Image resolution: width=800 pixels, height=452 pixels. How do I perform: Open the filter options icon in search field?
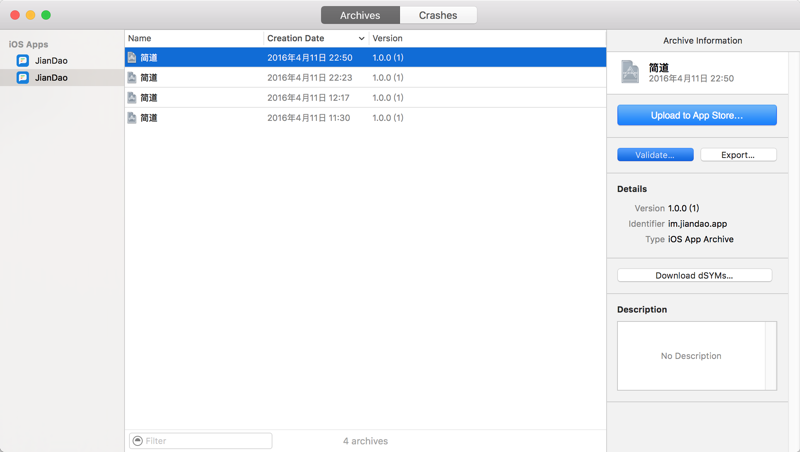pos(137,441)
